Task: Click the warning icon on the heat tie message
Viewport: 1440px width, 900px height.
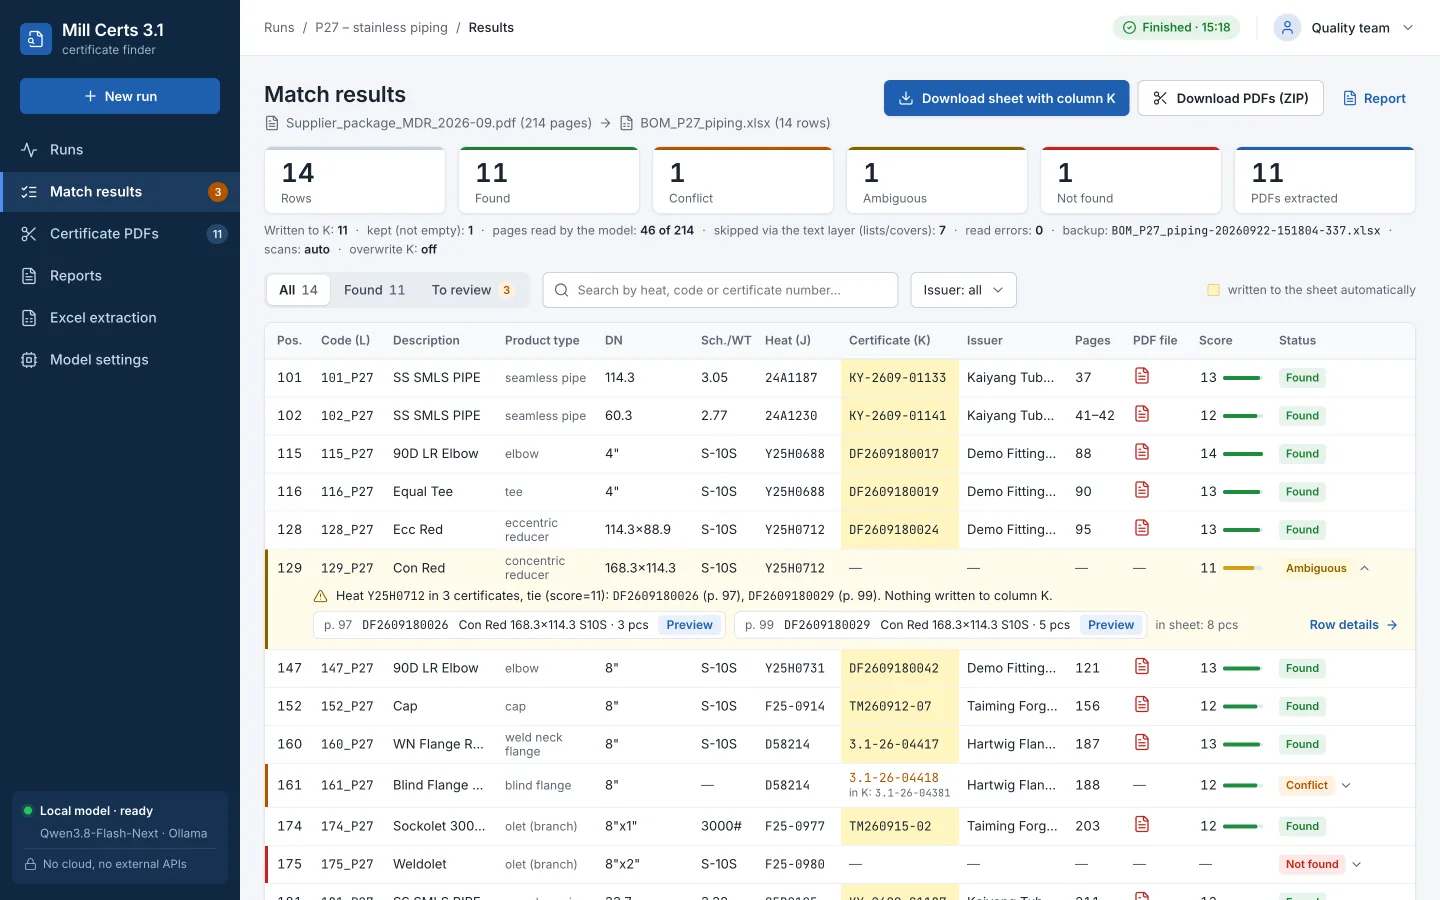Action: [x=321, y=596]
